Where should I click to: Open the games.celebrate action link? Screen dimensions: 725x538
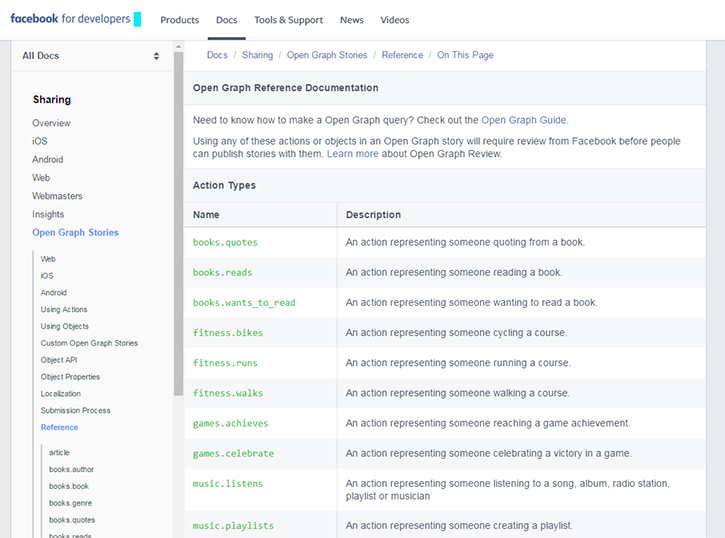(233, 453)
